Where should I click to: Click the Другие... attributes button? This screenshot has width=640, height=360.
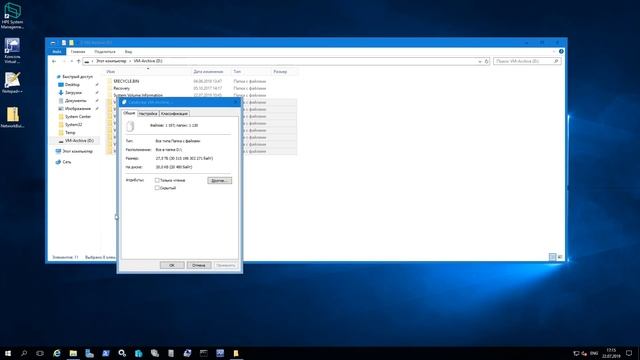pyautogui.click(x=219, y=180)
